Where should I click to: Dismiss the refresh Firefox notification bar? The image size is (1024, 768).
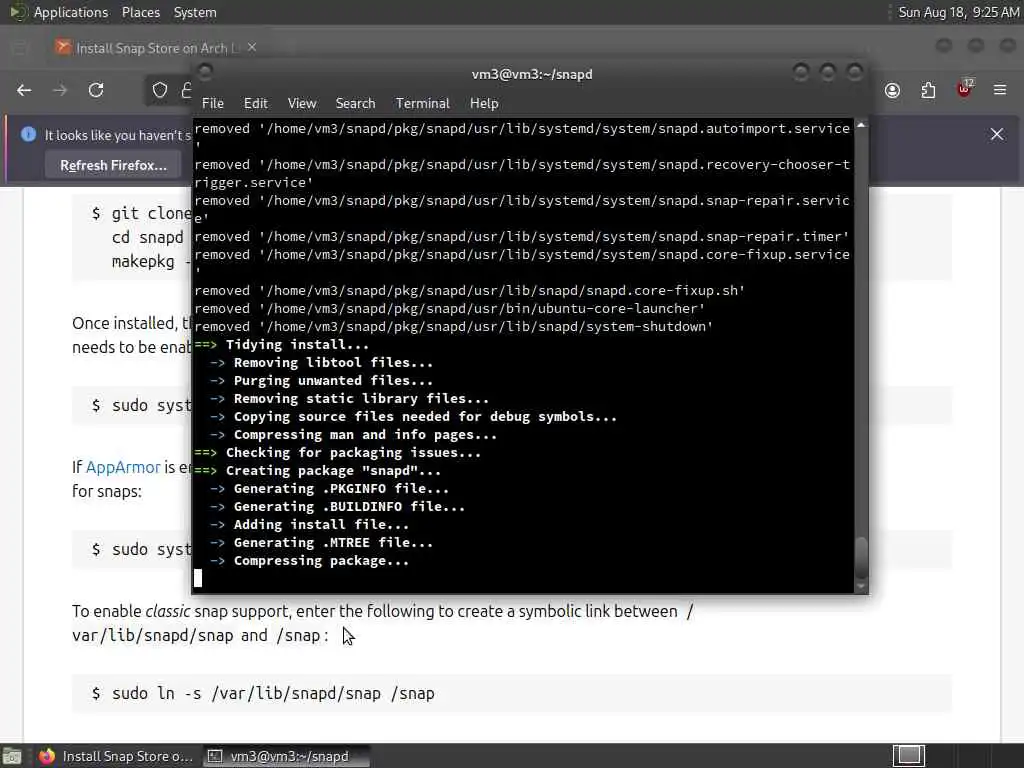[997, 134]
